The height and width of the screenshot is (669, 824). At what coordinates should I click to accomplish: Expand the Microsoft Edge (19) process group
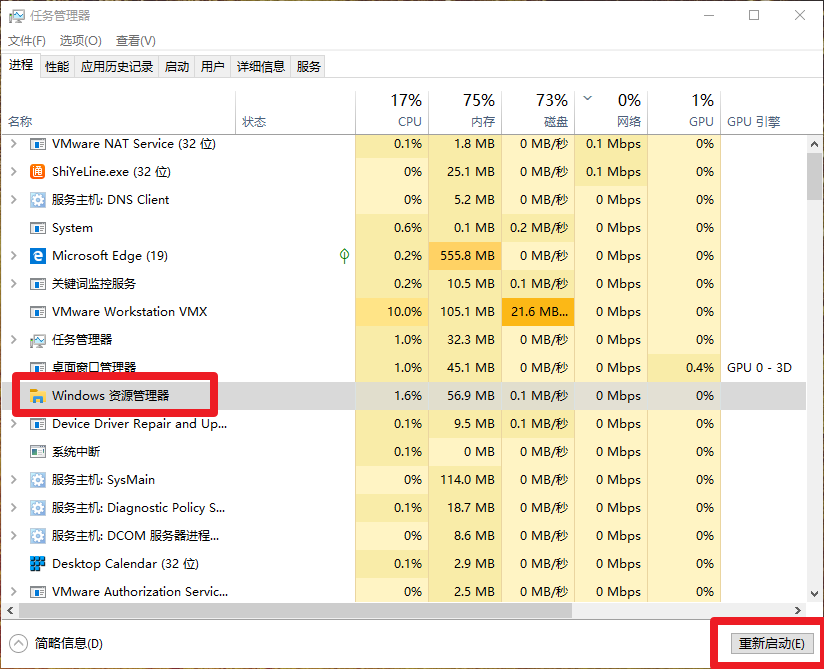(x=13, y=256)
